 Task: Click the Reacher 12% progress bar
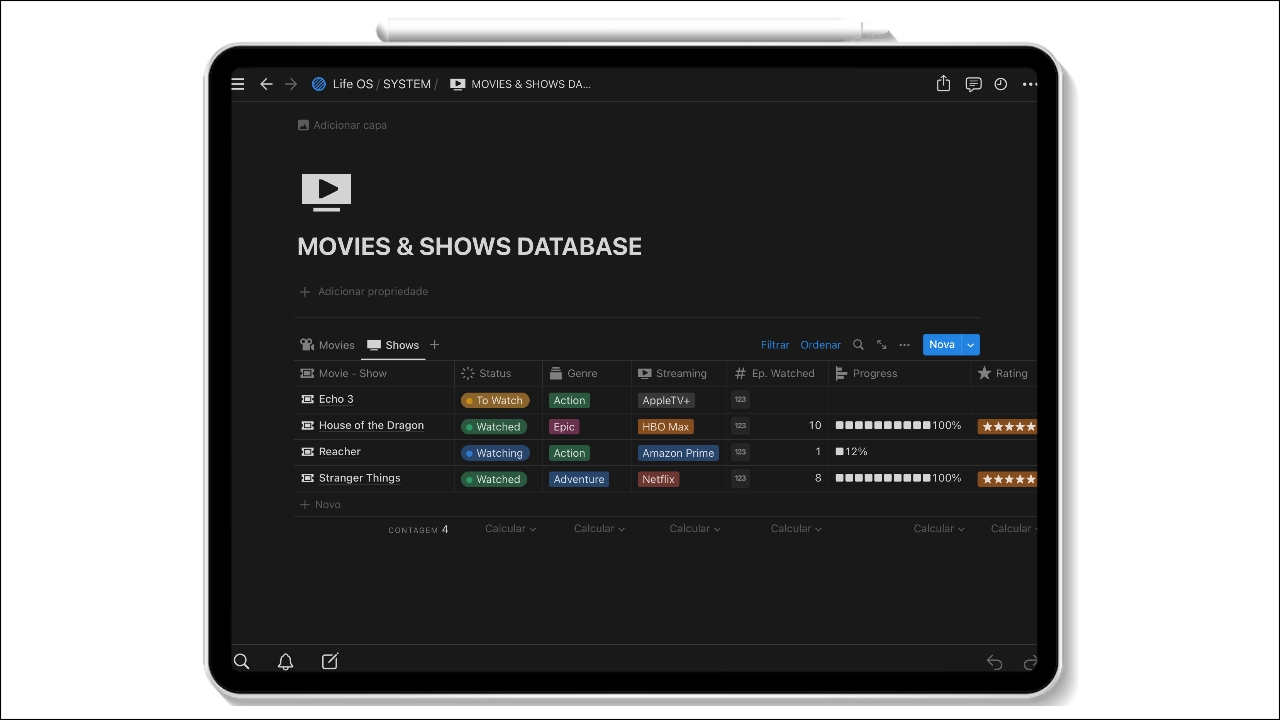pos(852,452)
